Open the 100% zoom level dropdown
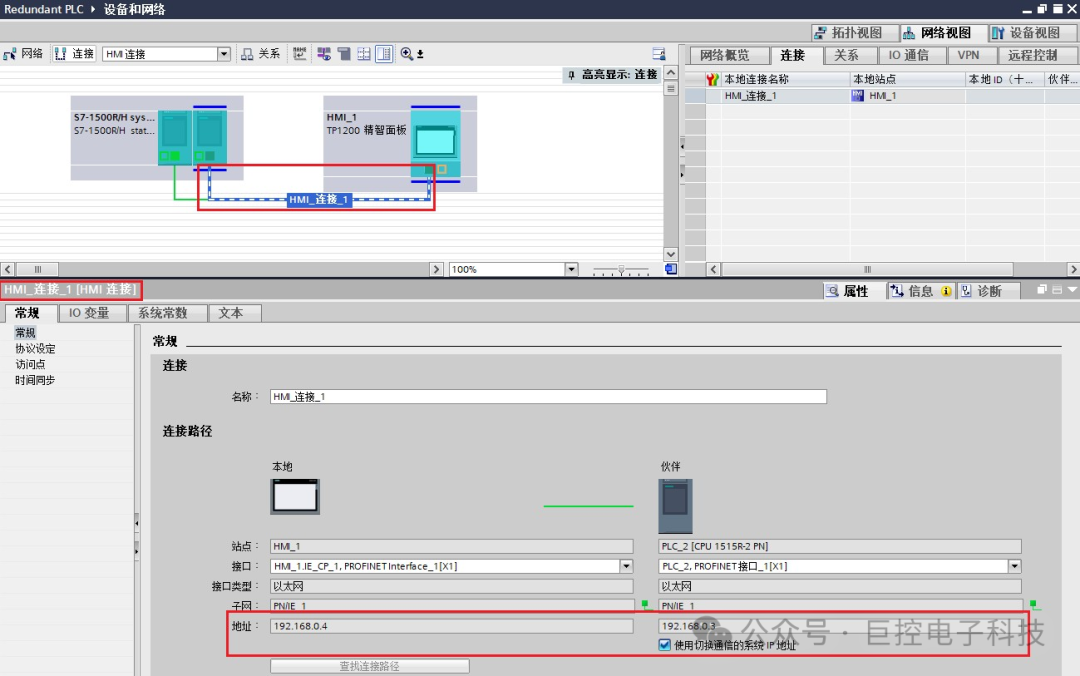 (x=571, y=269)
